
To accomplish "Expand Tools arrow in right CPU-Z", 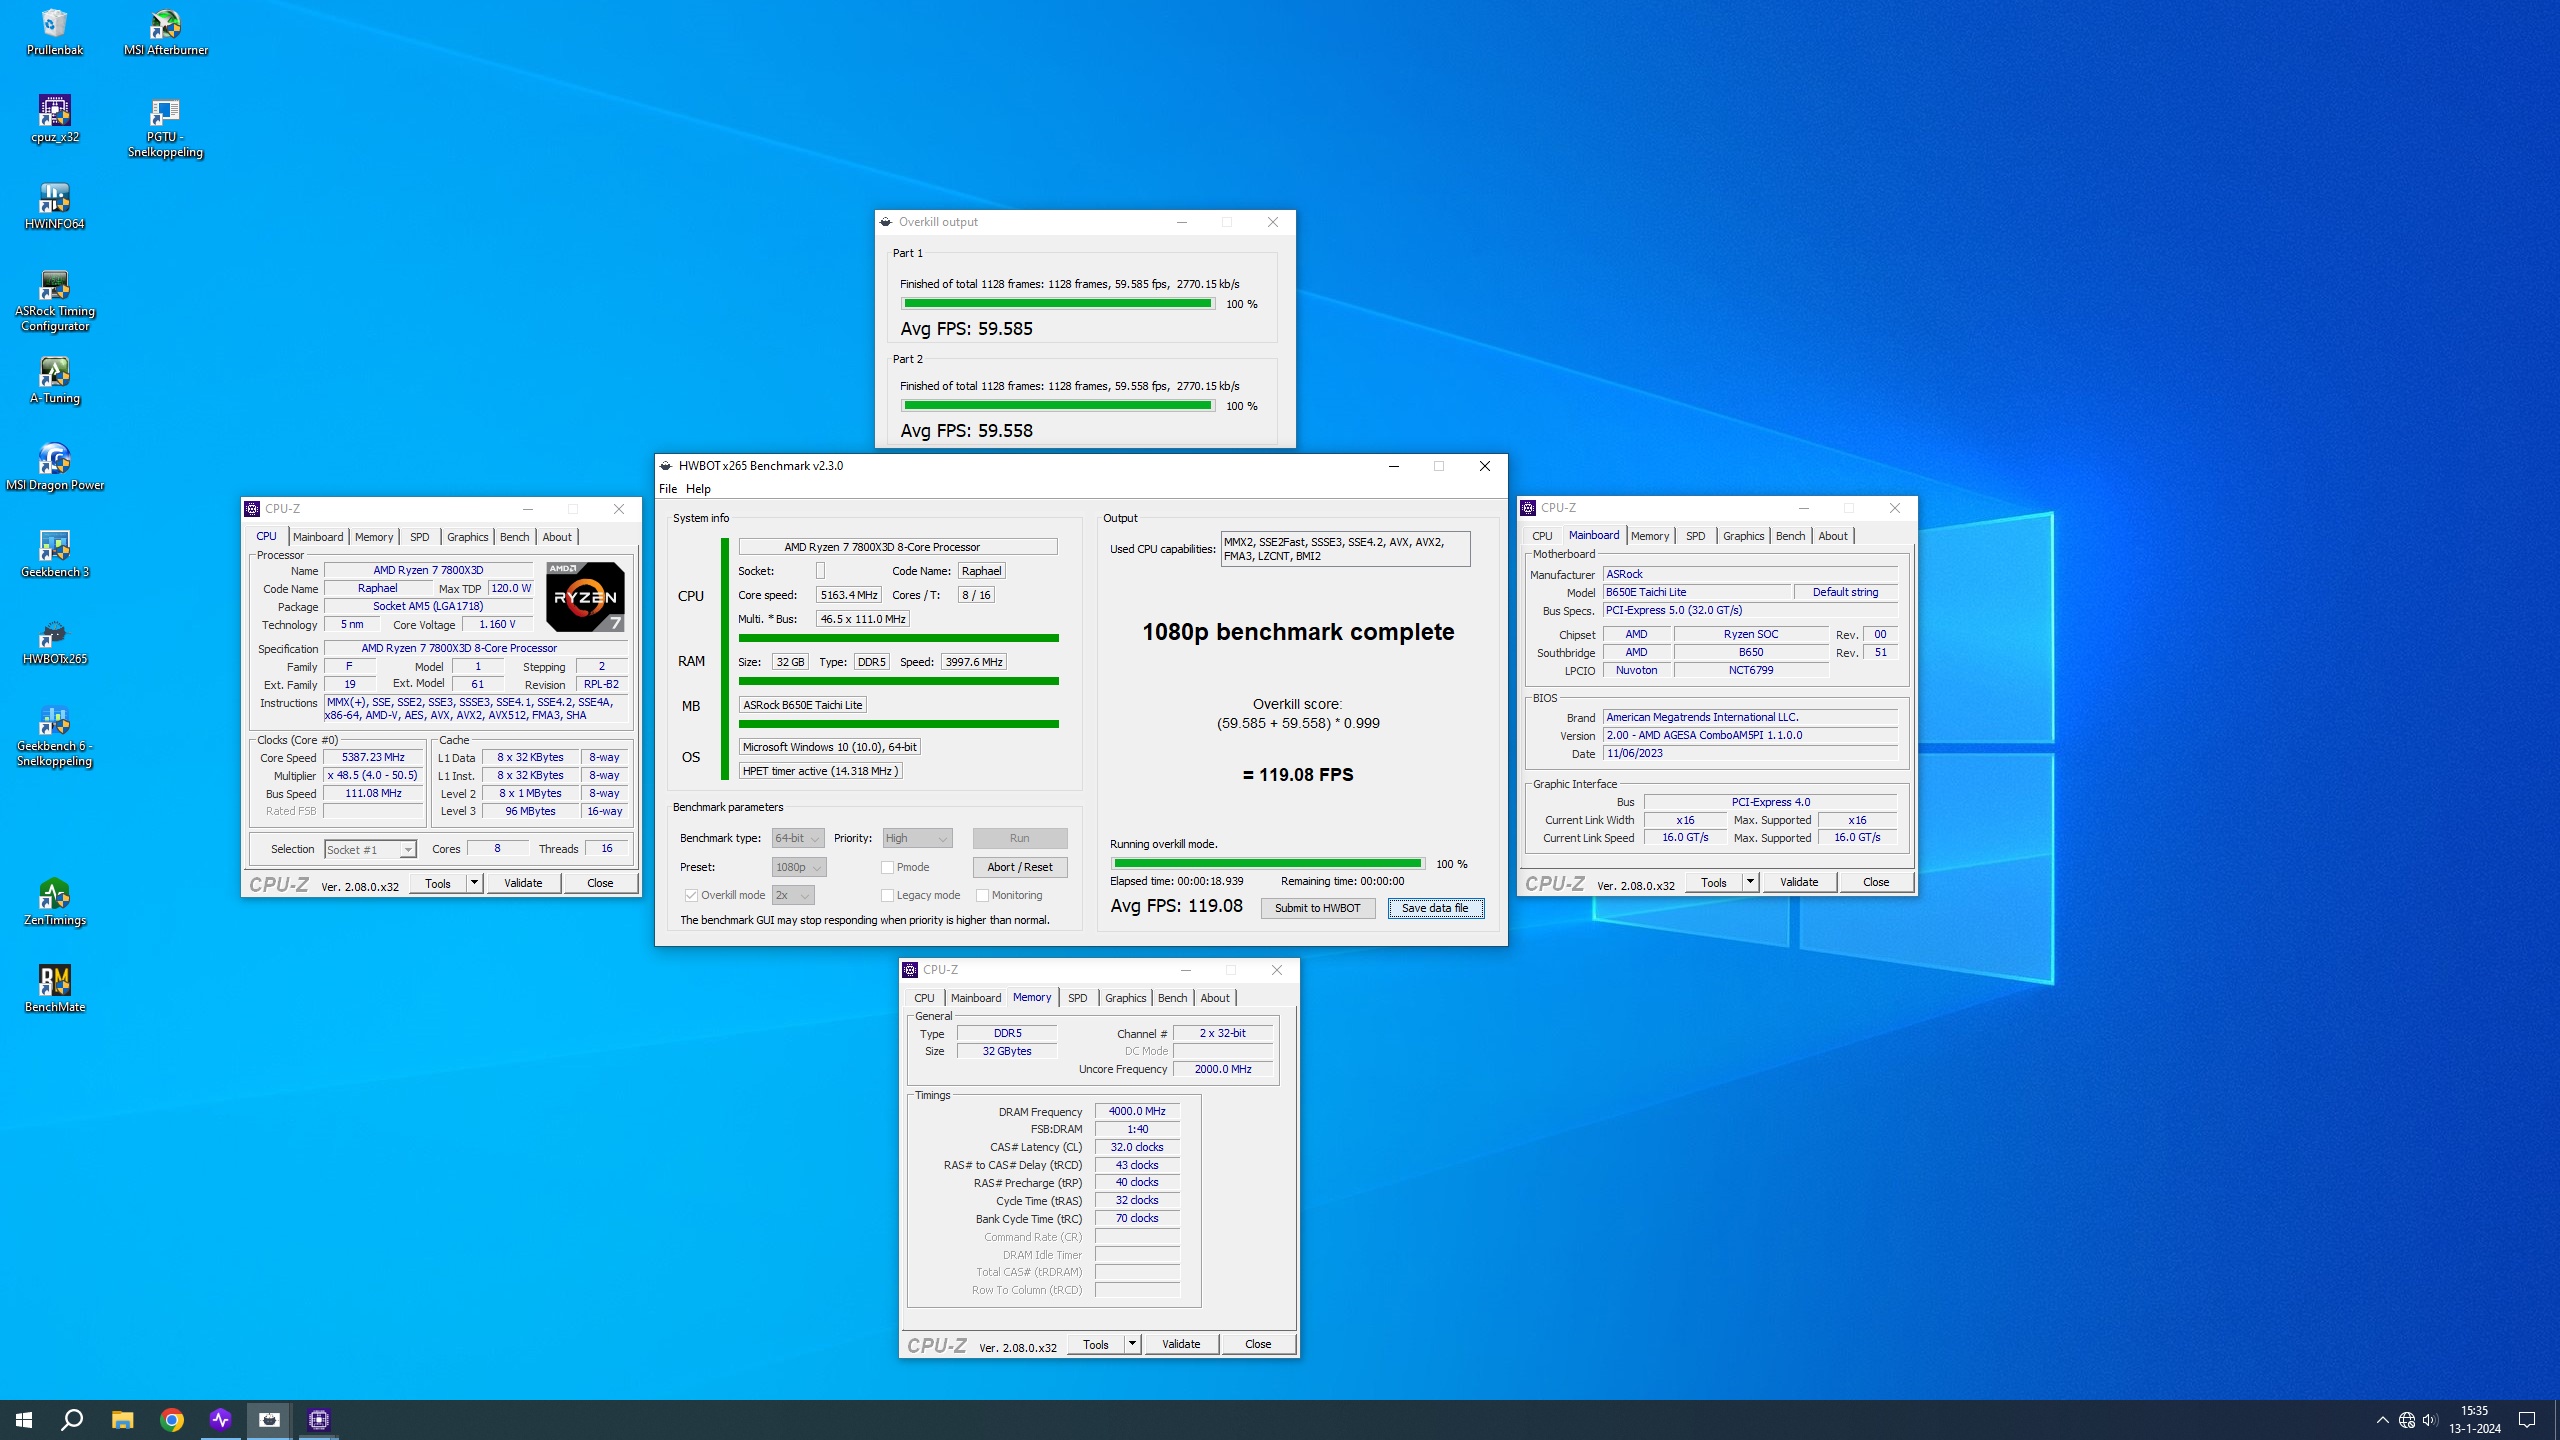I will [1750, 882].
